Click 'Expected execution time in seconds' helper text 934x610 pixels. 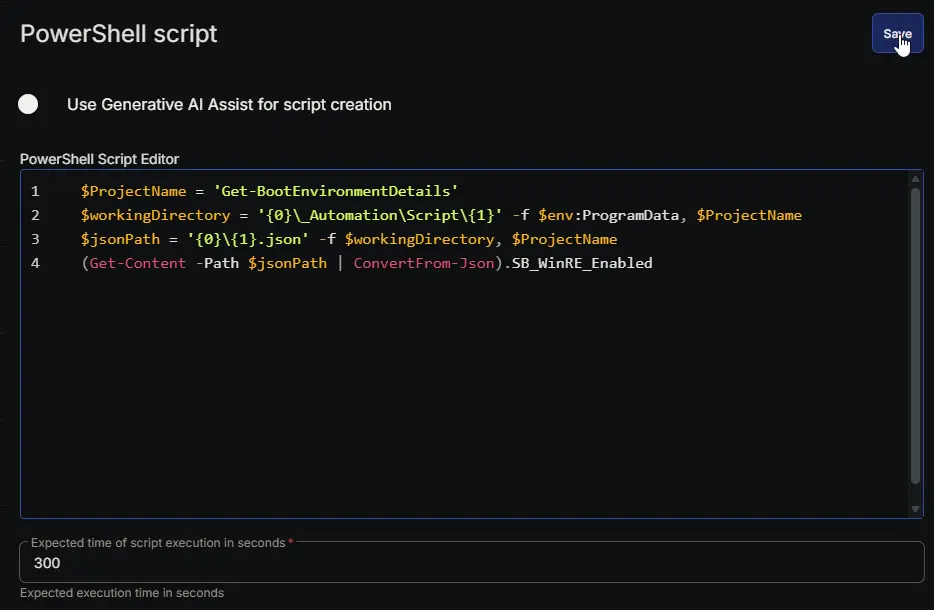pyautogui.click(x=122, y=593)
